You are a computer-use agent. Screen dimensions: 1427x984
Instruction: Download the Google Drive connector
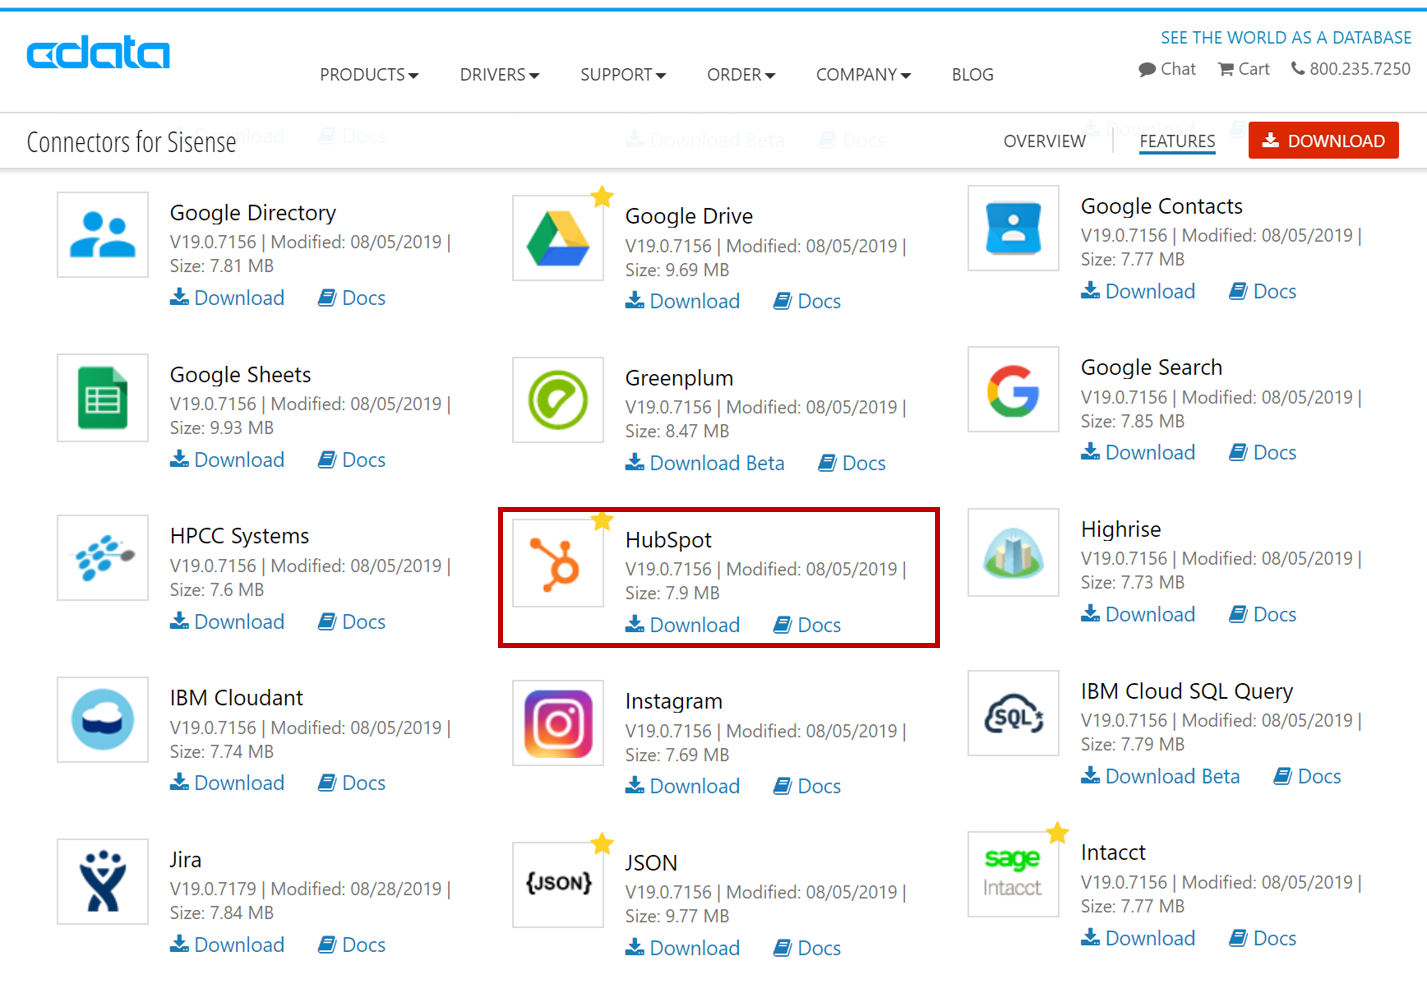tap(683, 301)
